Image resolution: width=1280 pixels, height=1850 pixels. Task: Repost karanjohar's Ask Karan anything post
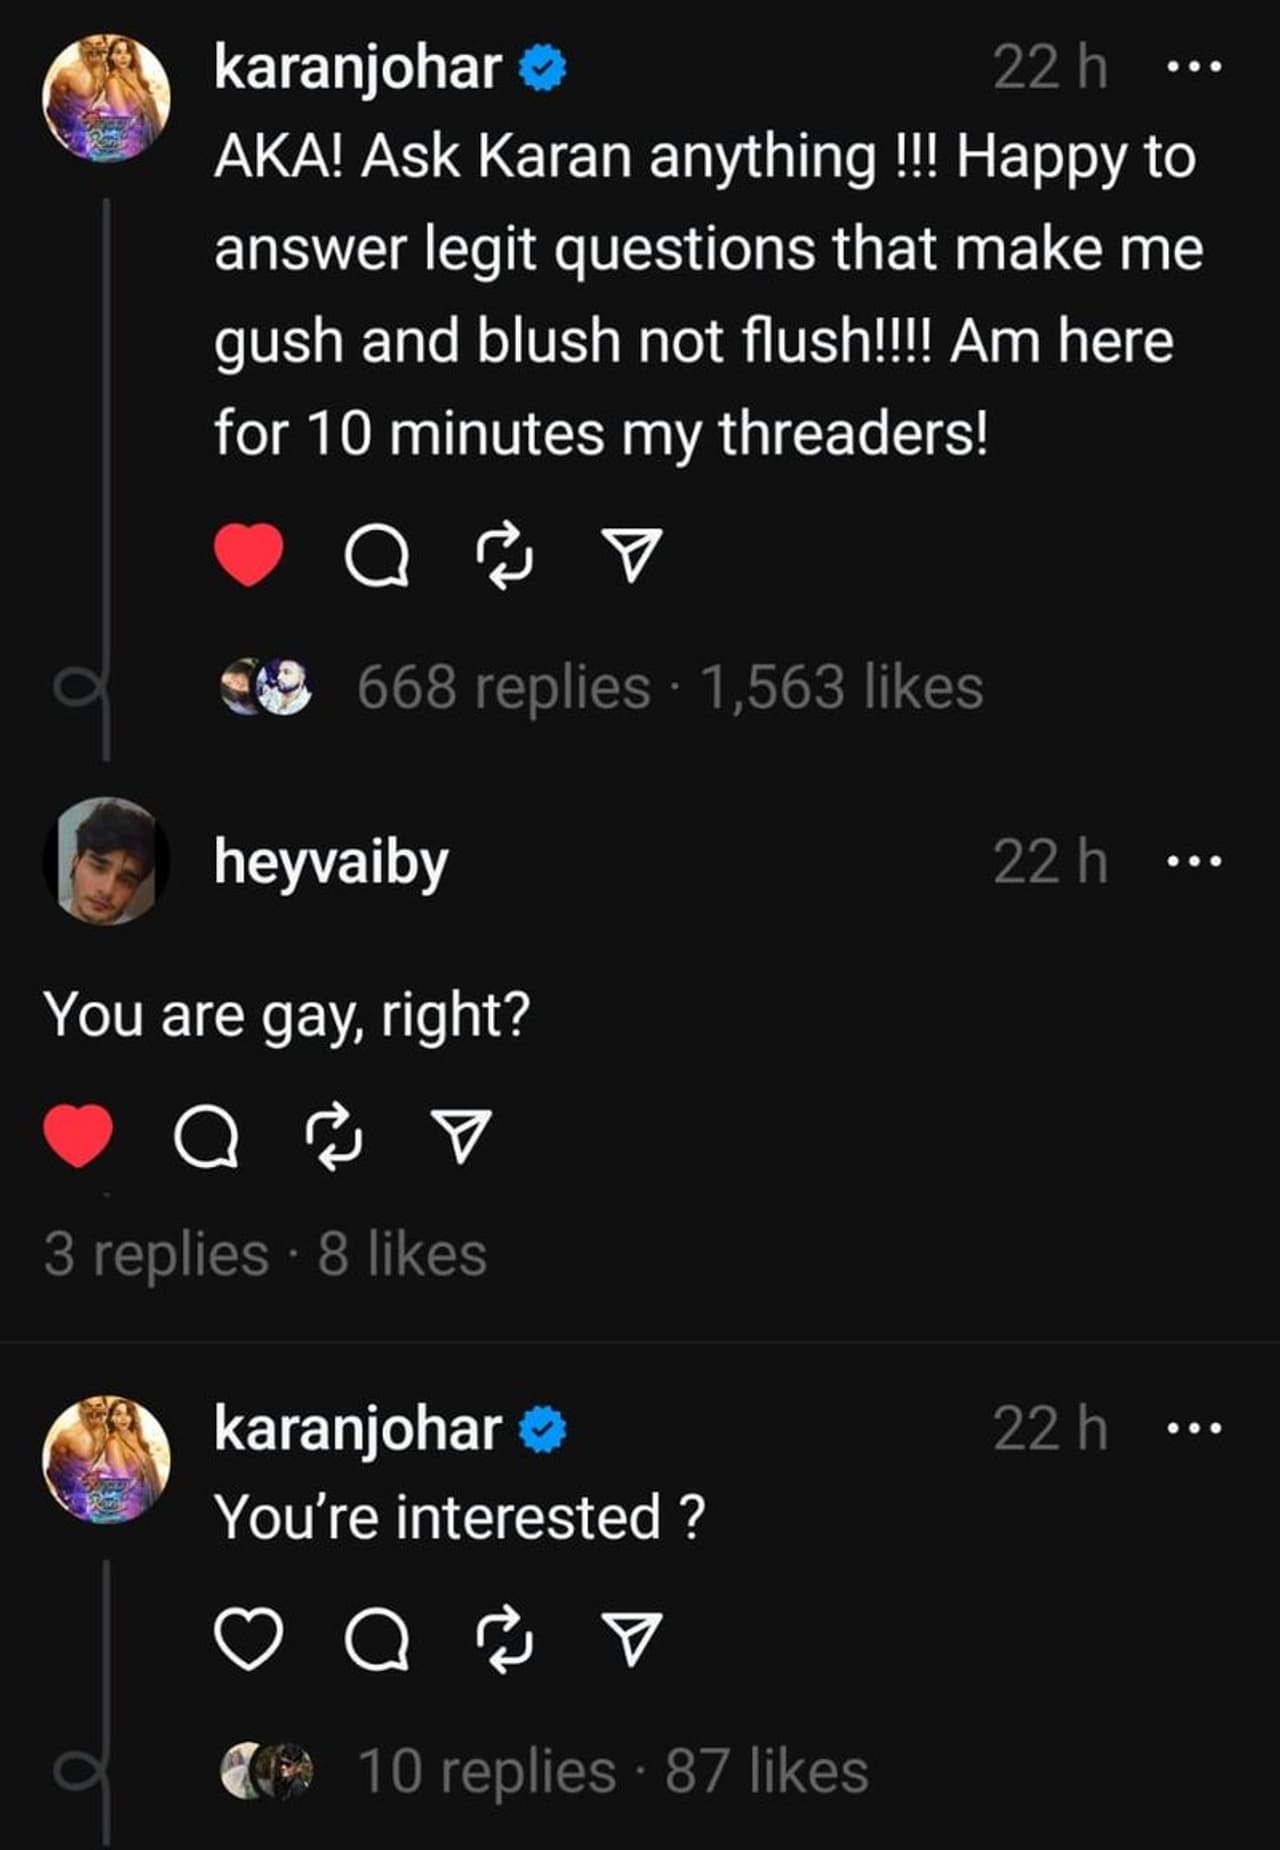tap(505, 555)
